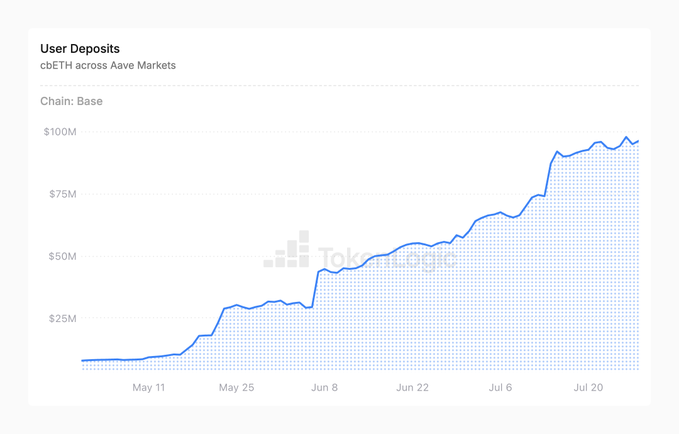The image size is (679, 434).
Task: Click the $50M y-axis label
Action: [62, 256]
